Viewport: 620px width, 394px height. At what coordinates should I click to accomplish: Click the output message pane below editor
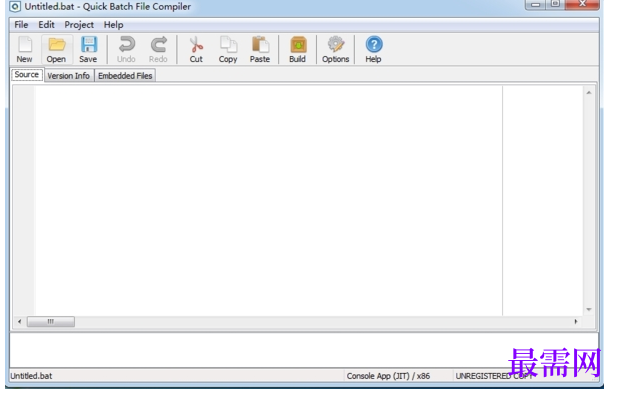coord(304,350)
